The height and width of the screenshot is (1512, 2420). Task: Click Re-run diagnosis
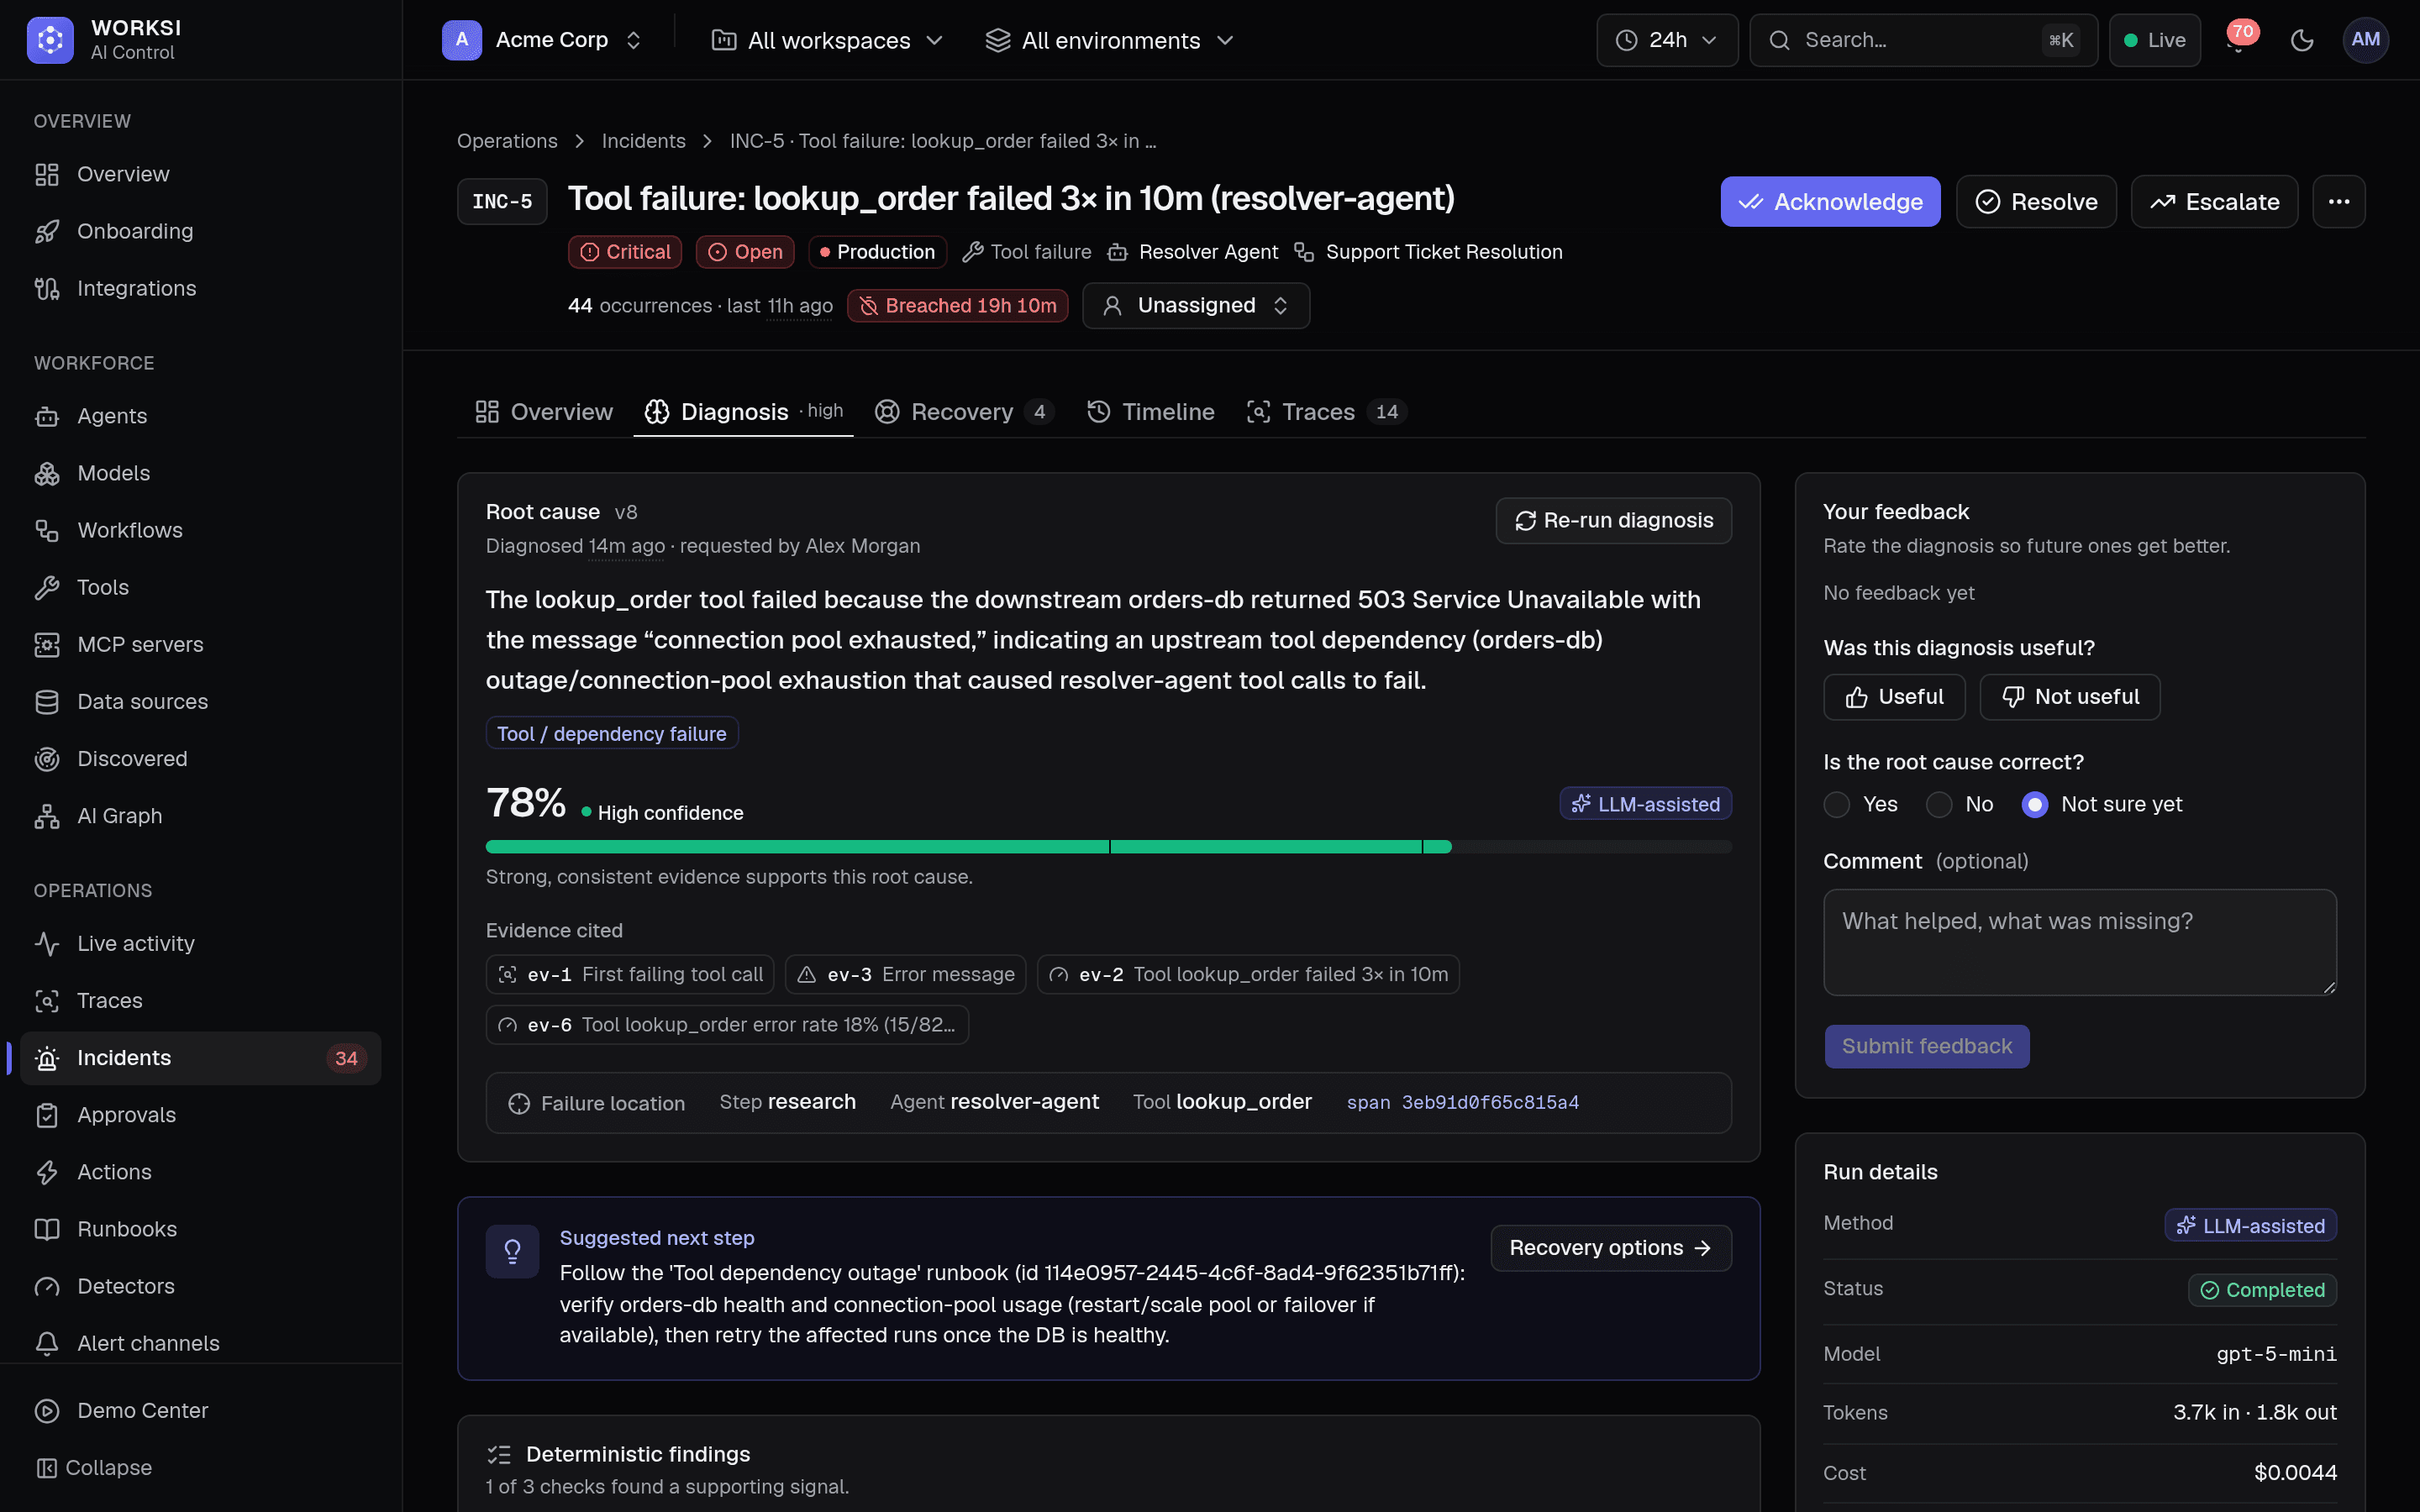click(1613, 521)
